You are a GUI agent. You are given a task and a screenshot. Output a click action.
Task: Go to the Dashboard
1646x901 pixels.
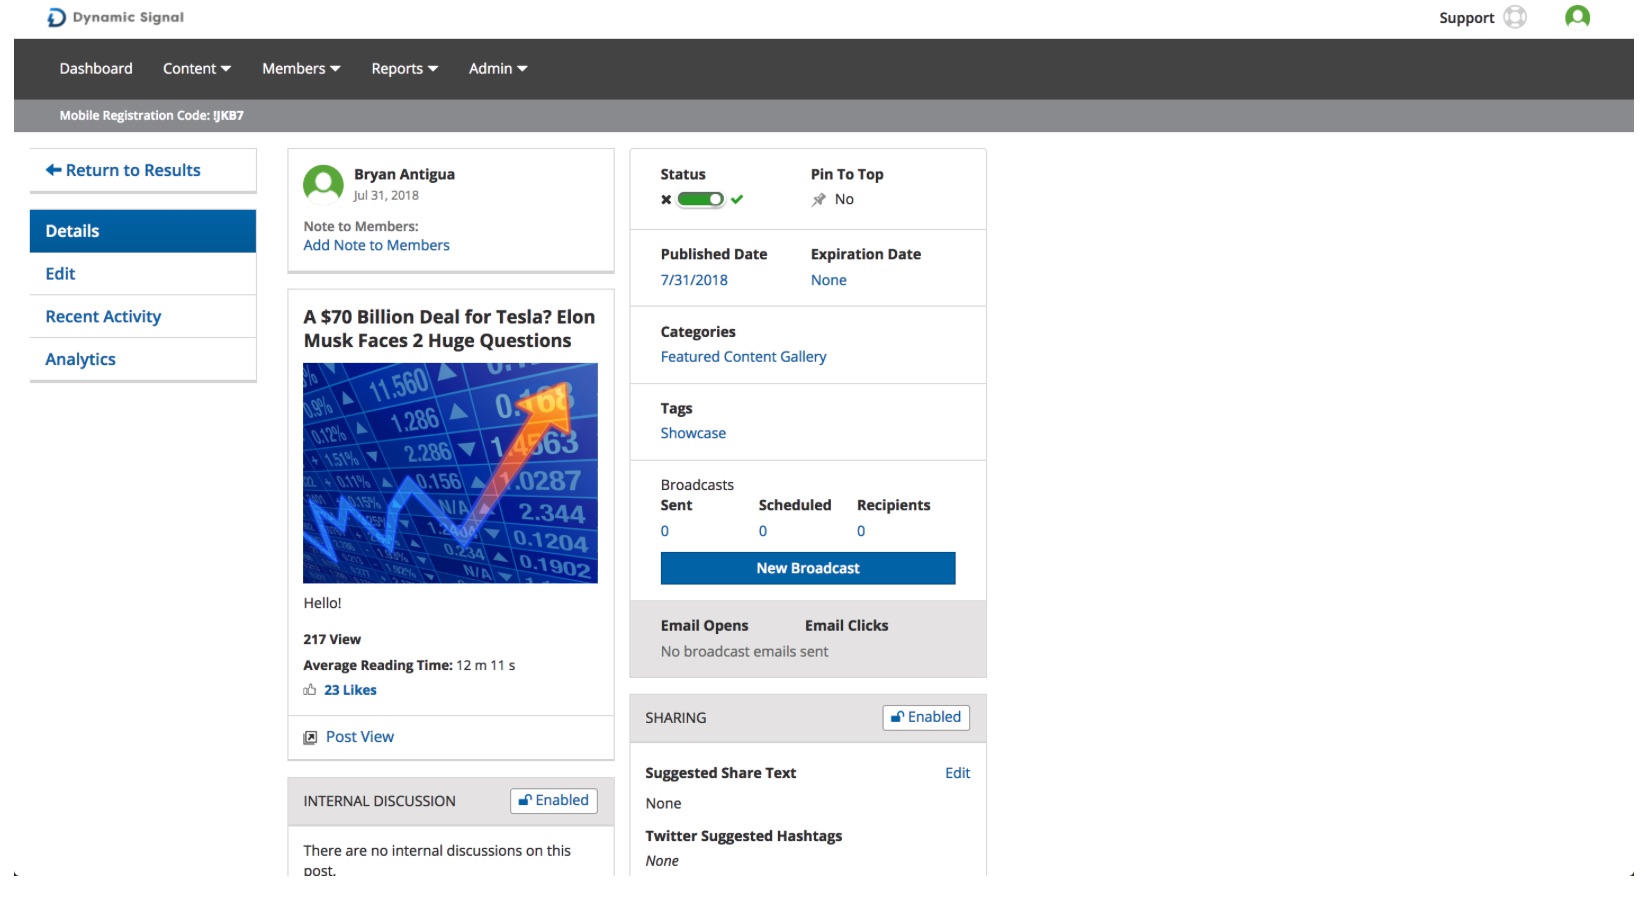(96, 68)
